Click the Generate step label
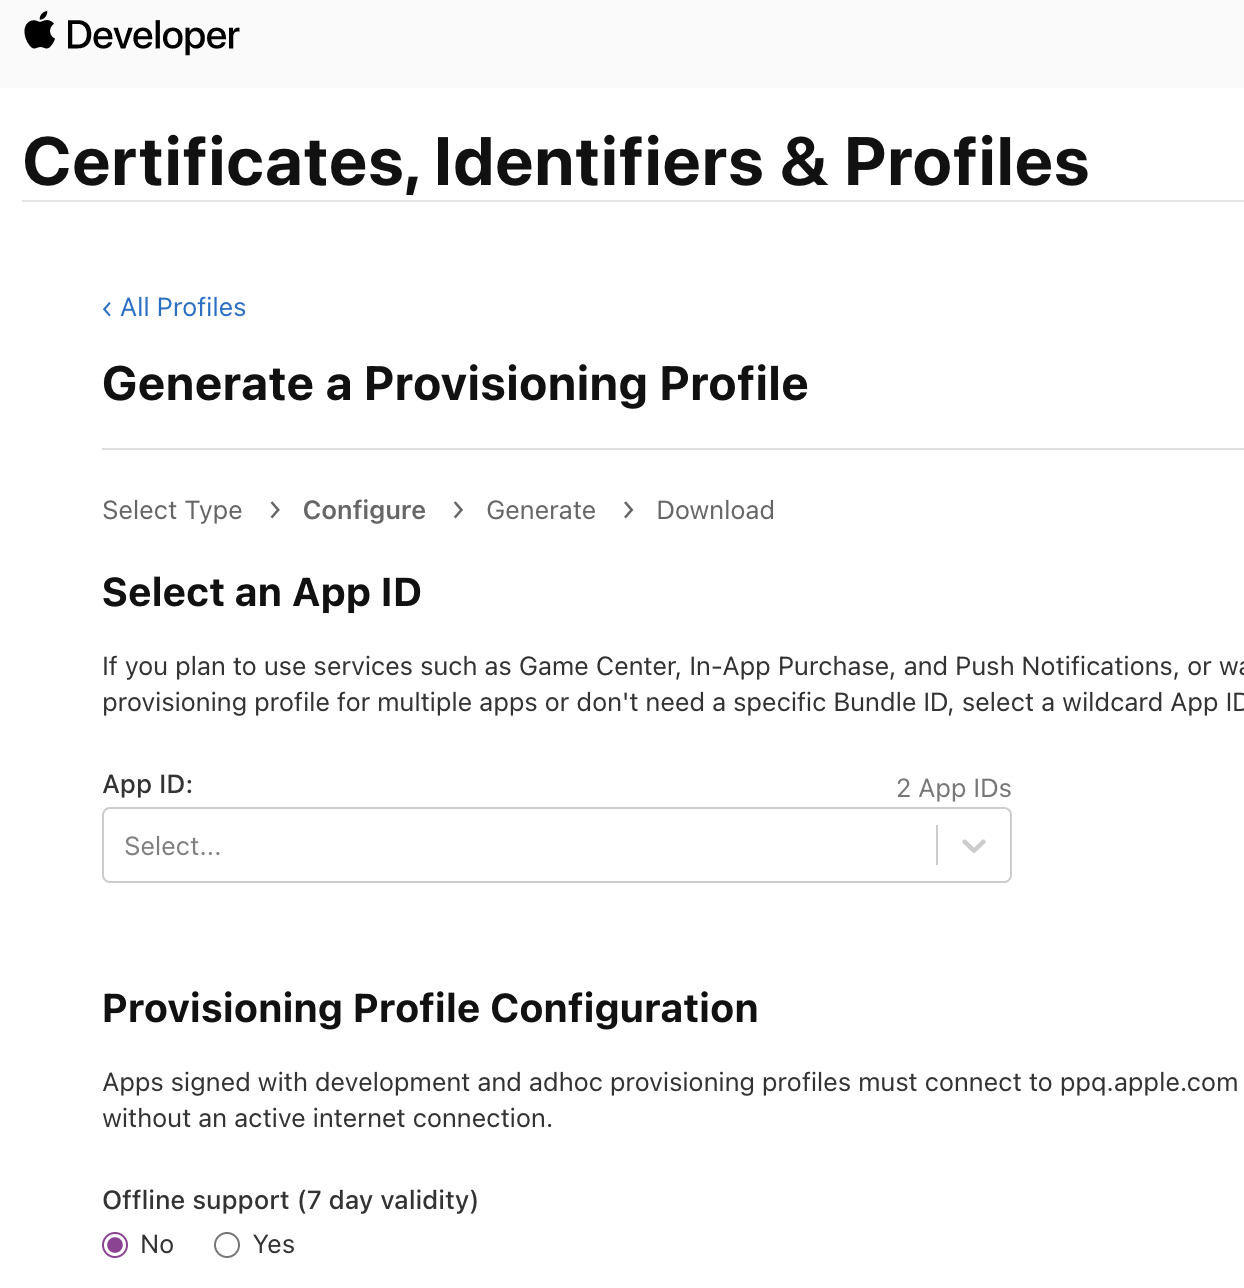This screenshot has height=1288, width=1244. (x=541, y=510)
